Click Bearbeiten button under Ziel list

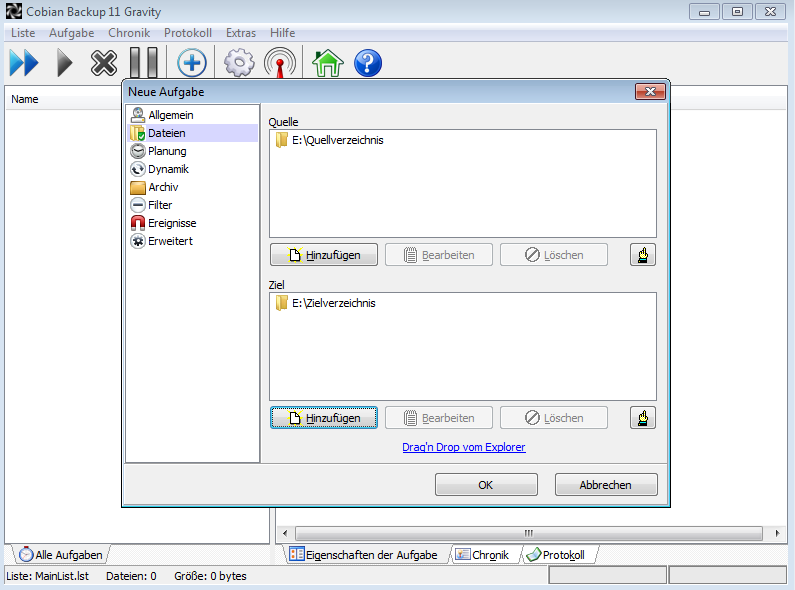pos(439,418)
